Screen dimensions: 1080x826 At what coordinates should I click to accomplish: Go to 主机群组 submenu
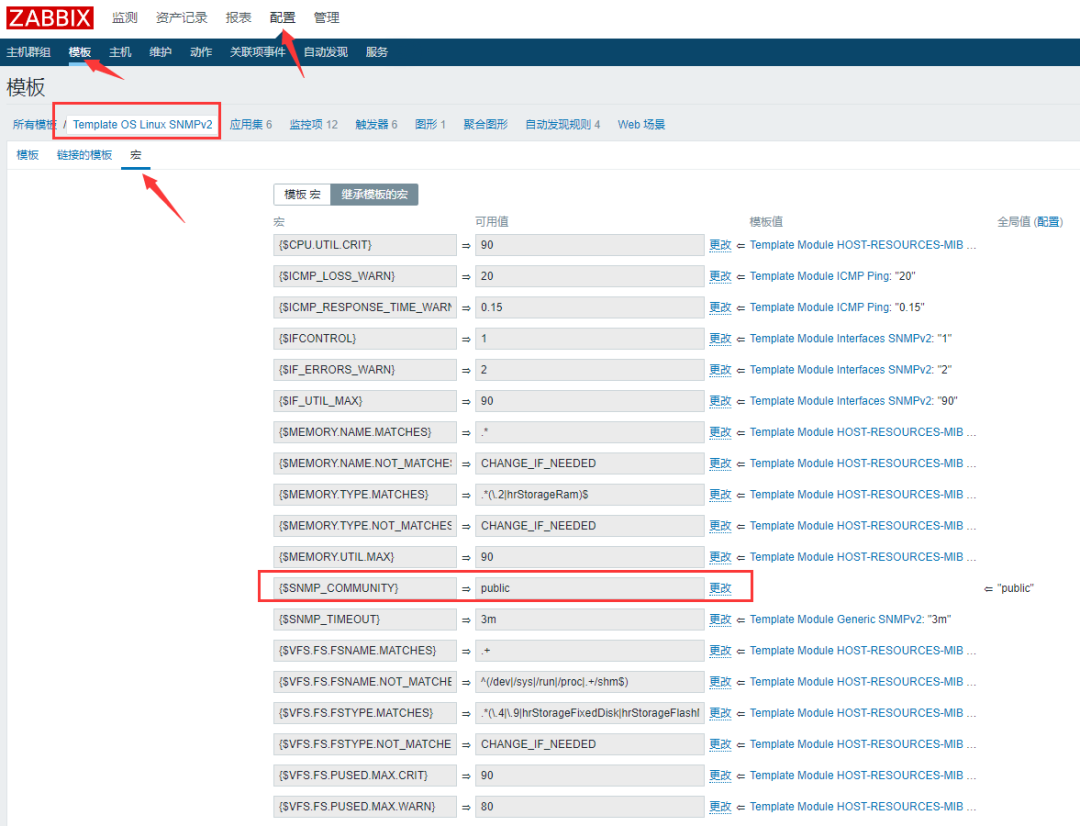click(x=29, y=52)
